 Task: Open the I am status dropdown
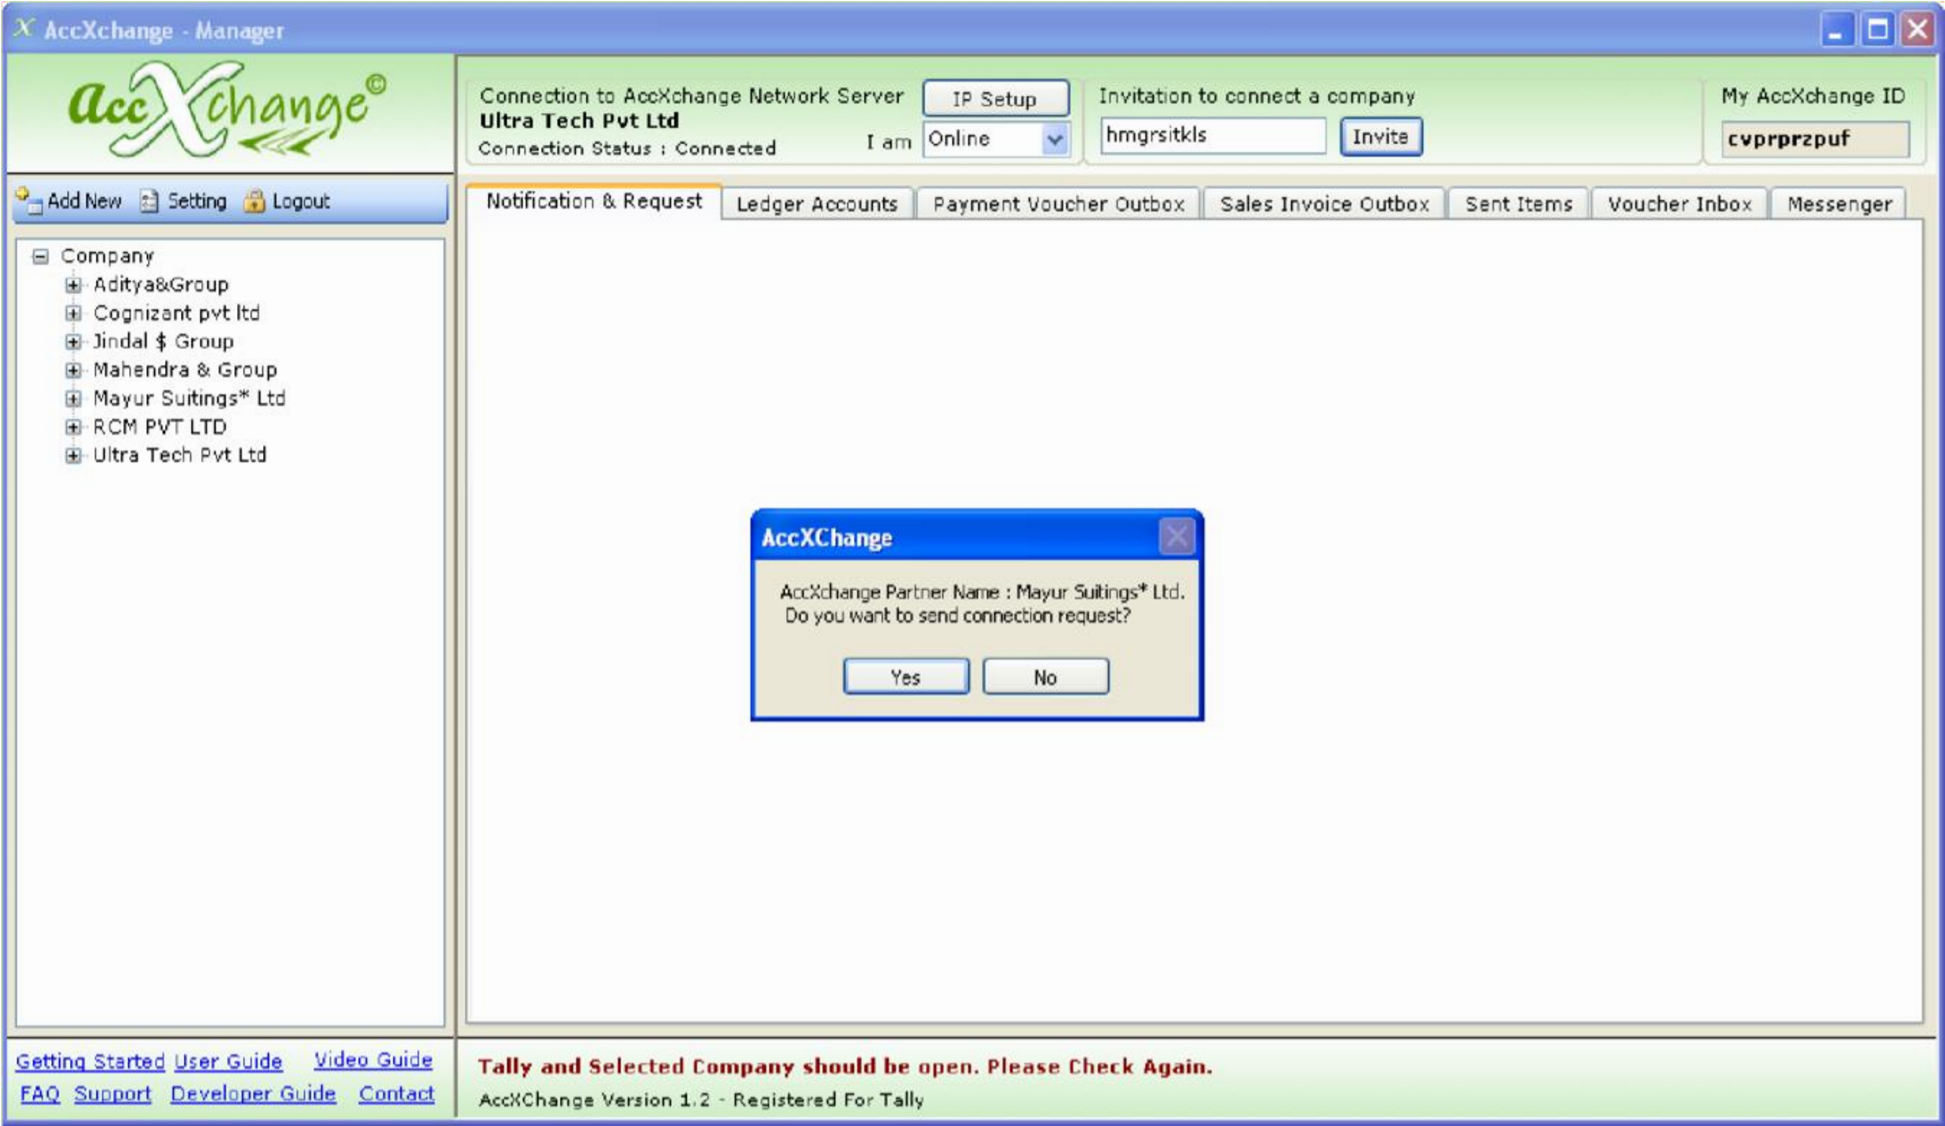[1054, 140]
